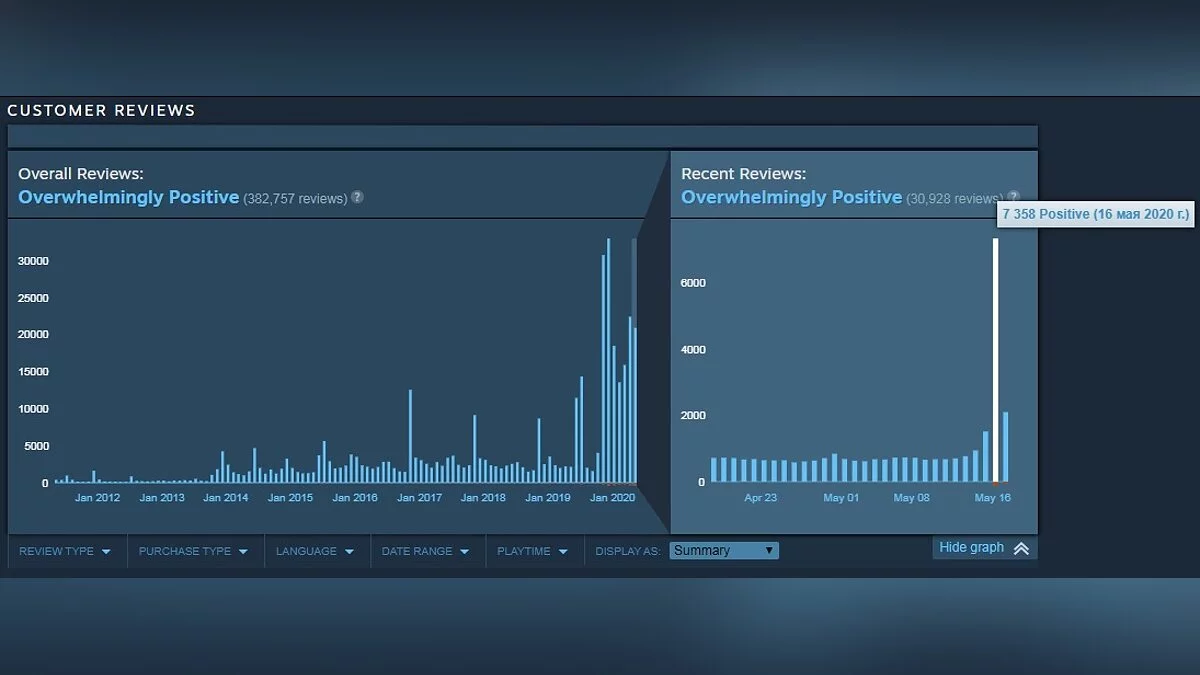
Task: Click the Jan 2020 axis label in the overall graph
Action: (x=612, y=497)
